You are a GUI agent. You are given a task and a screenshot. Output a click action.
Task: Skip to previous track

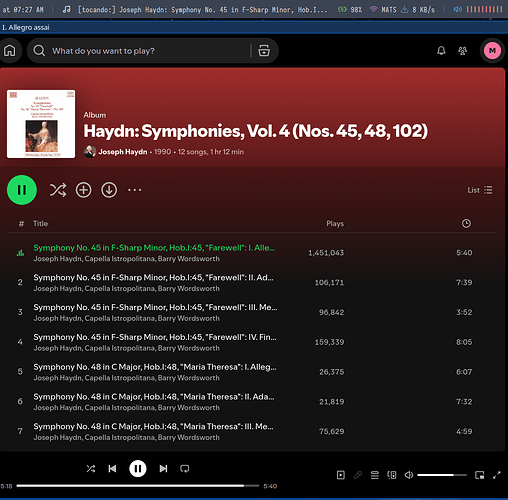tap(112, 469)
